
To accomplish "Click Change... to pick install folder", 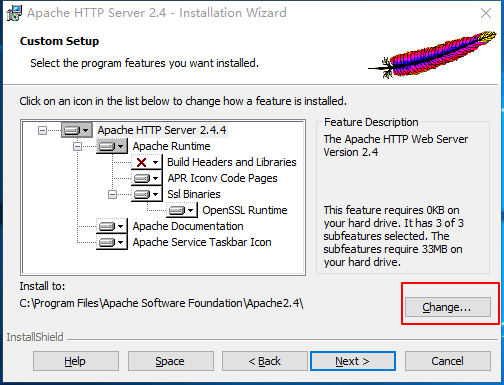I will (x=448, y=307).
